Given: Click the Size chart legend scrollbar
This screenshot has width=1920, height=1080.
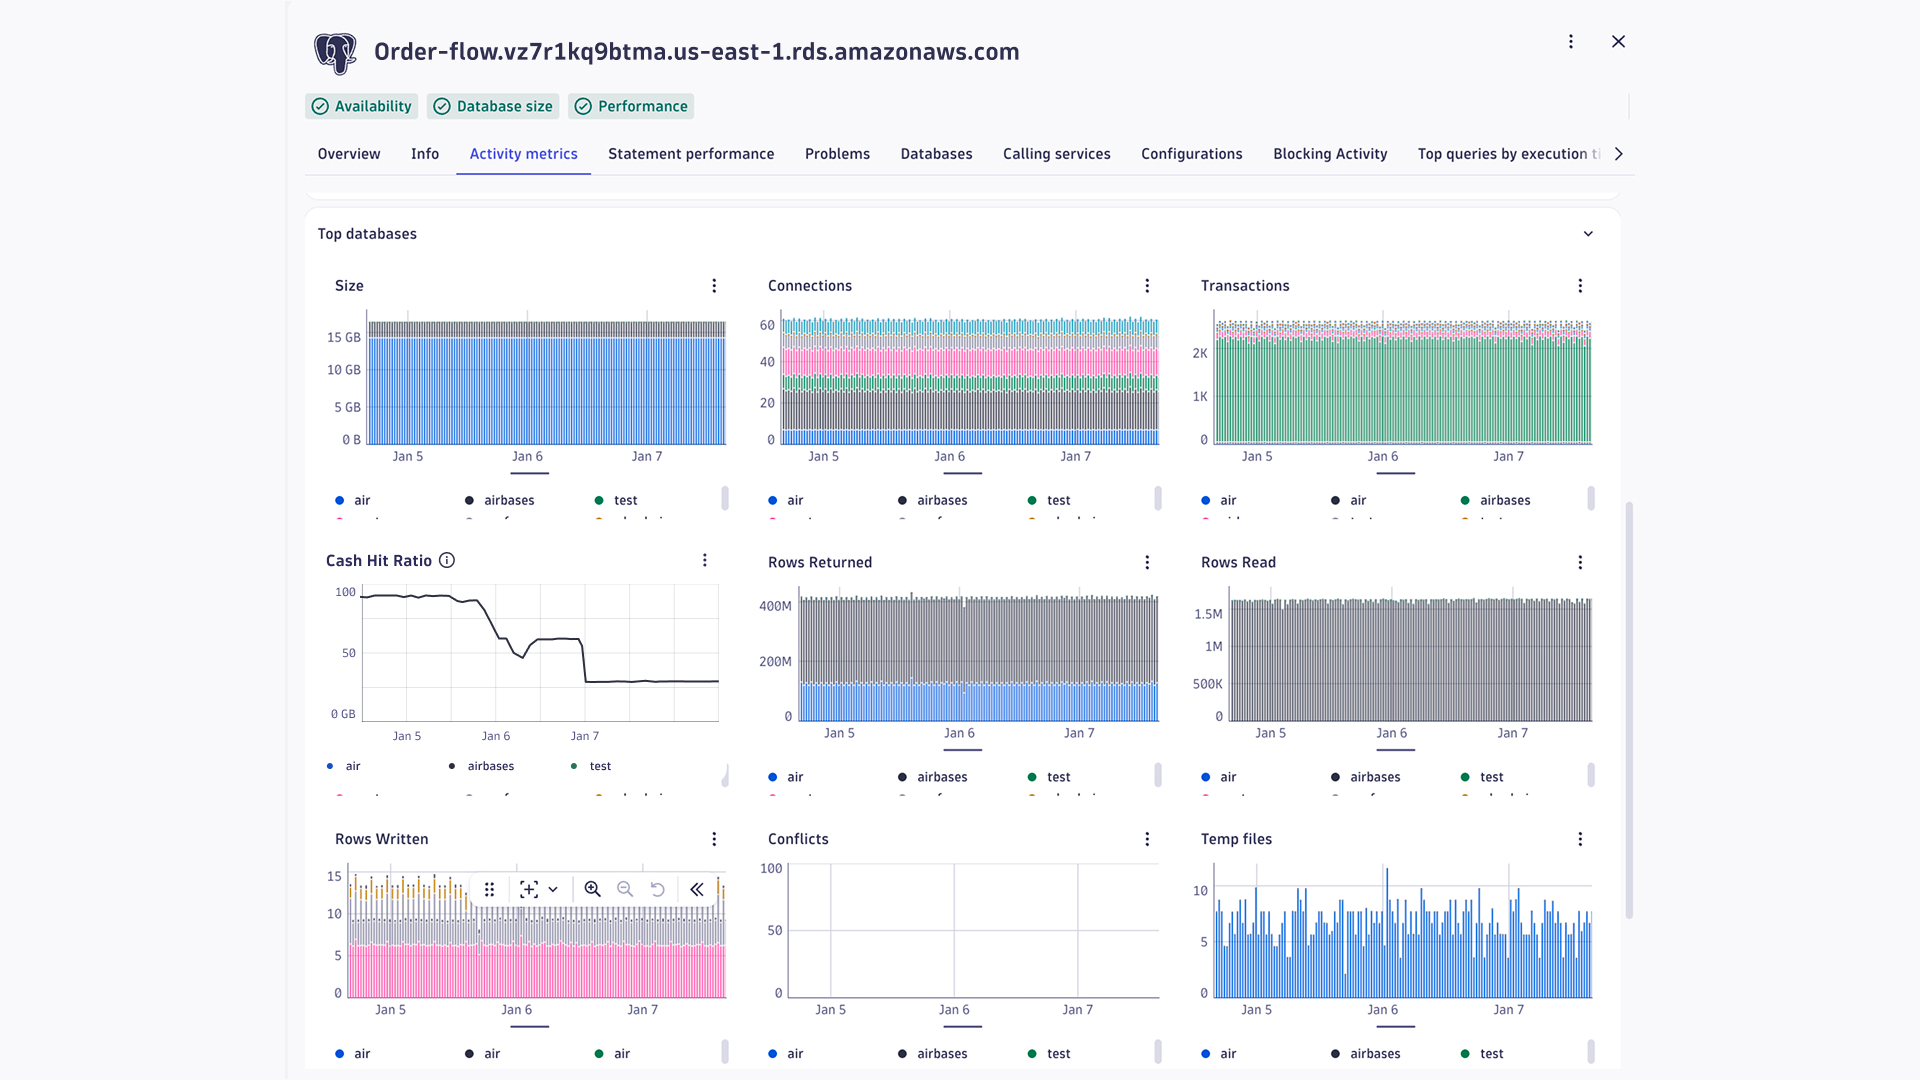Looking at the screenshot, I should coord(725,497).
